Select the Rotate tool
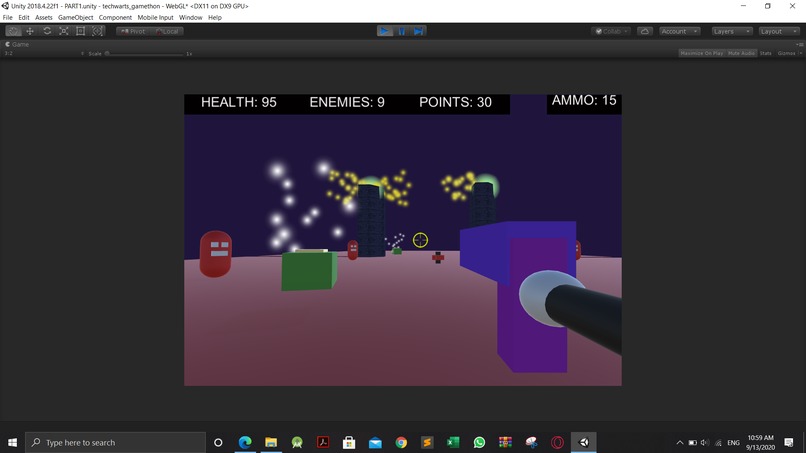The width and height of the screenshot is (806, 453). pos(47,31)
